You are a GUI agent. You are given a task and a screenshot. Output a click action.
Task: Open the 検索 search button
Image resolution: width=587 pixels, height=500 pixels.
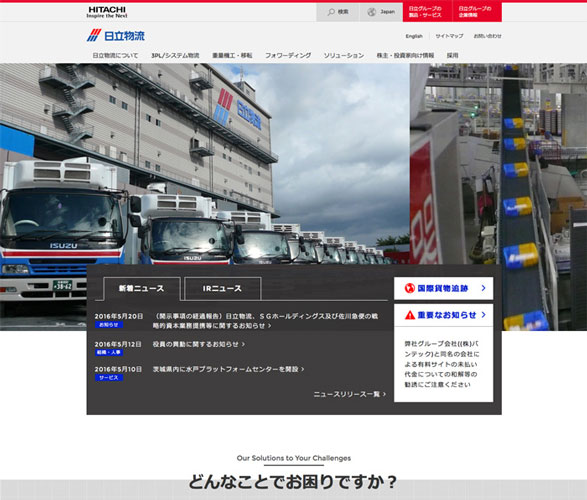point(338,12)
